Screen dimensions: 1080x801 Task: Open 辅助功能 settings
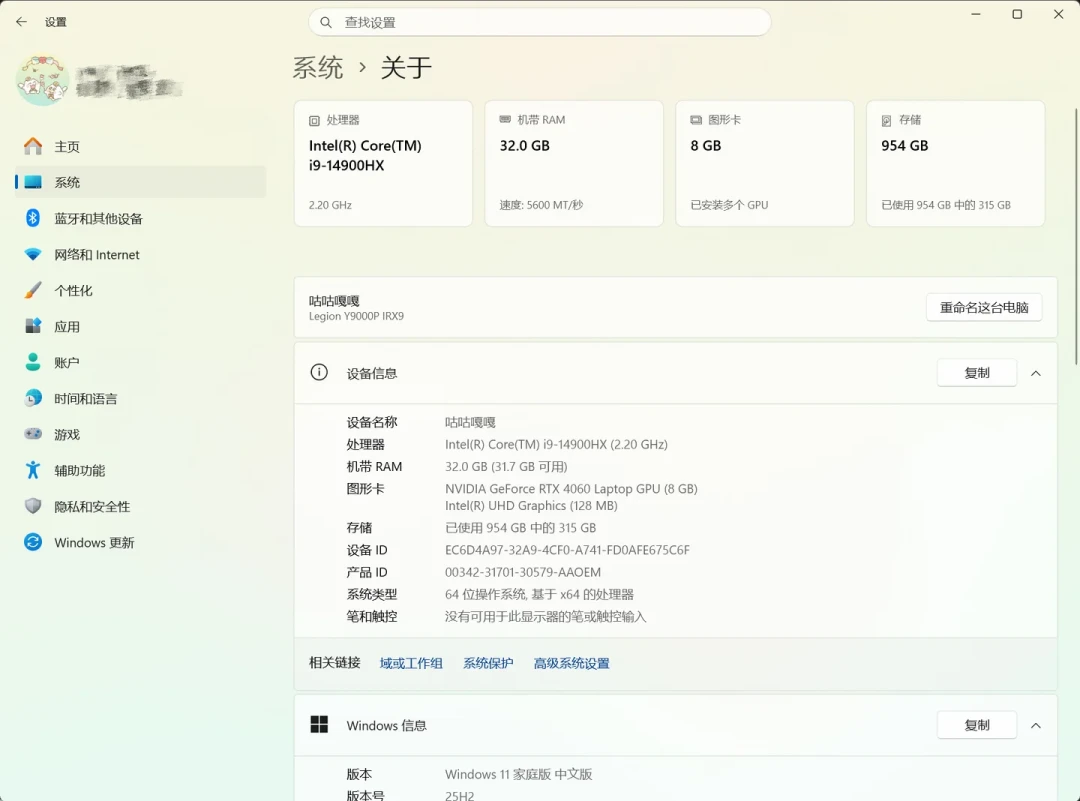pyautogui.click(x=141, y=470)
